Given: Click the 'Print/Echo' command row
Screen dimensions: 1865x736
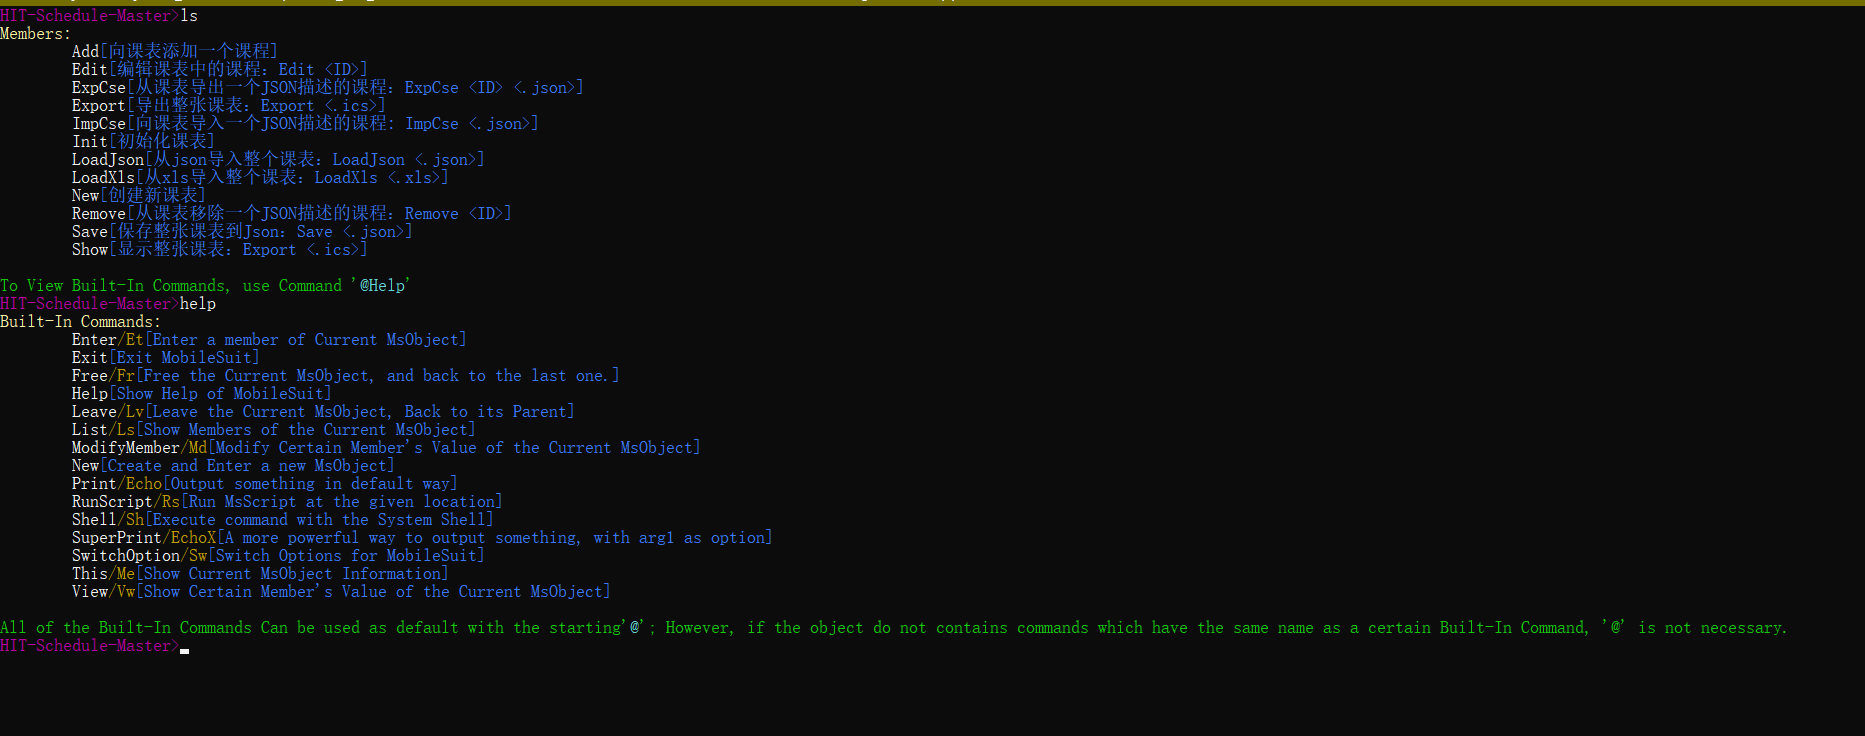Looking at the screenshot, I should click(x=265, y=483).
